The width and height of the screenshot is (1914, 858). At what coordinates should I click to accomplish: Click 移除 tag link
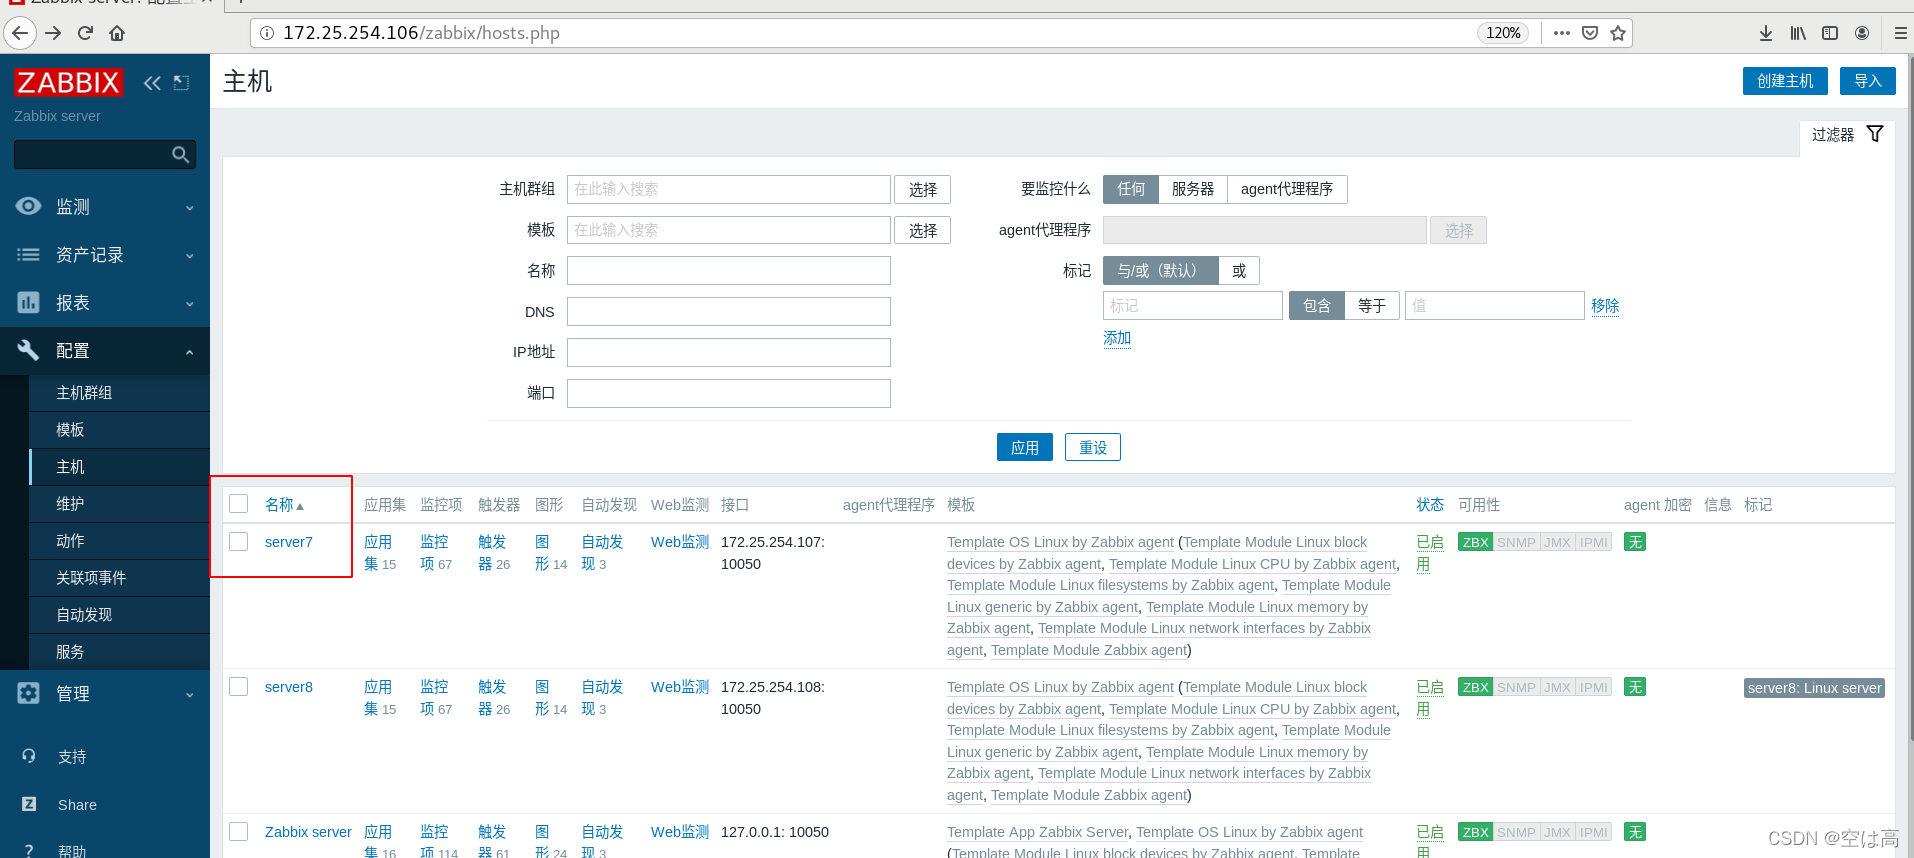[x=1605, y=306]
